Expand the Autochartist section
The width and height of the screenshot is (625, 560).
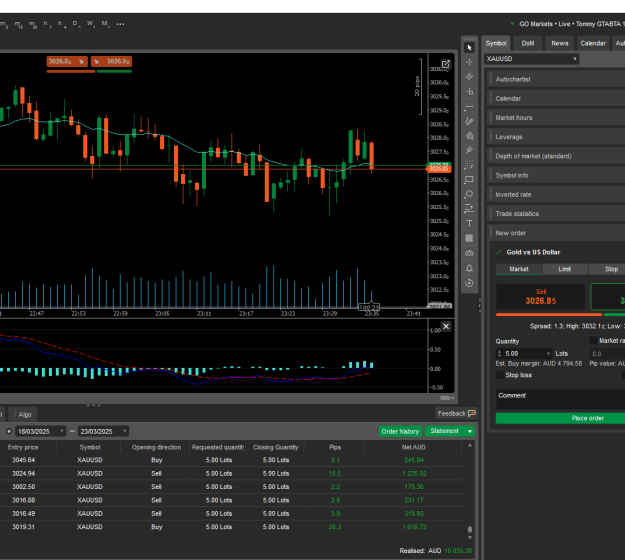556,79
